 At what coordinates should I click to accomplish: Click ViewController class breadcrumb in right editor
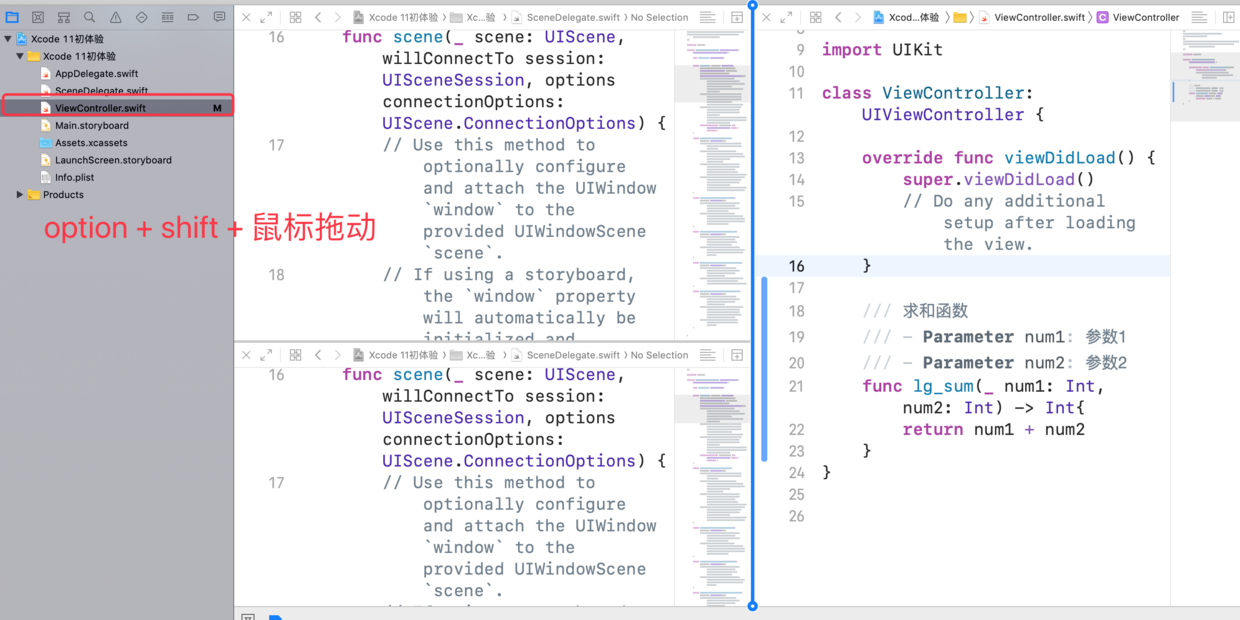1138,17
